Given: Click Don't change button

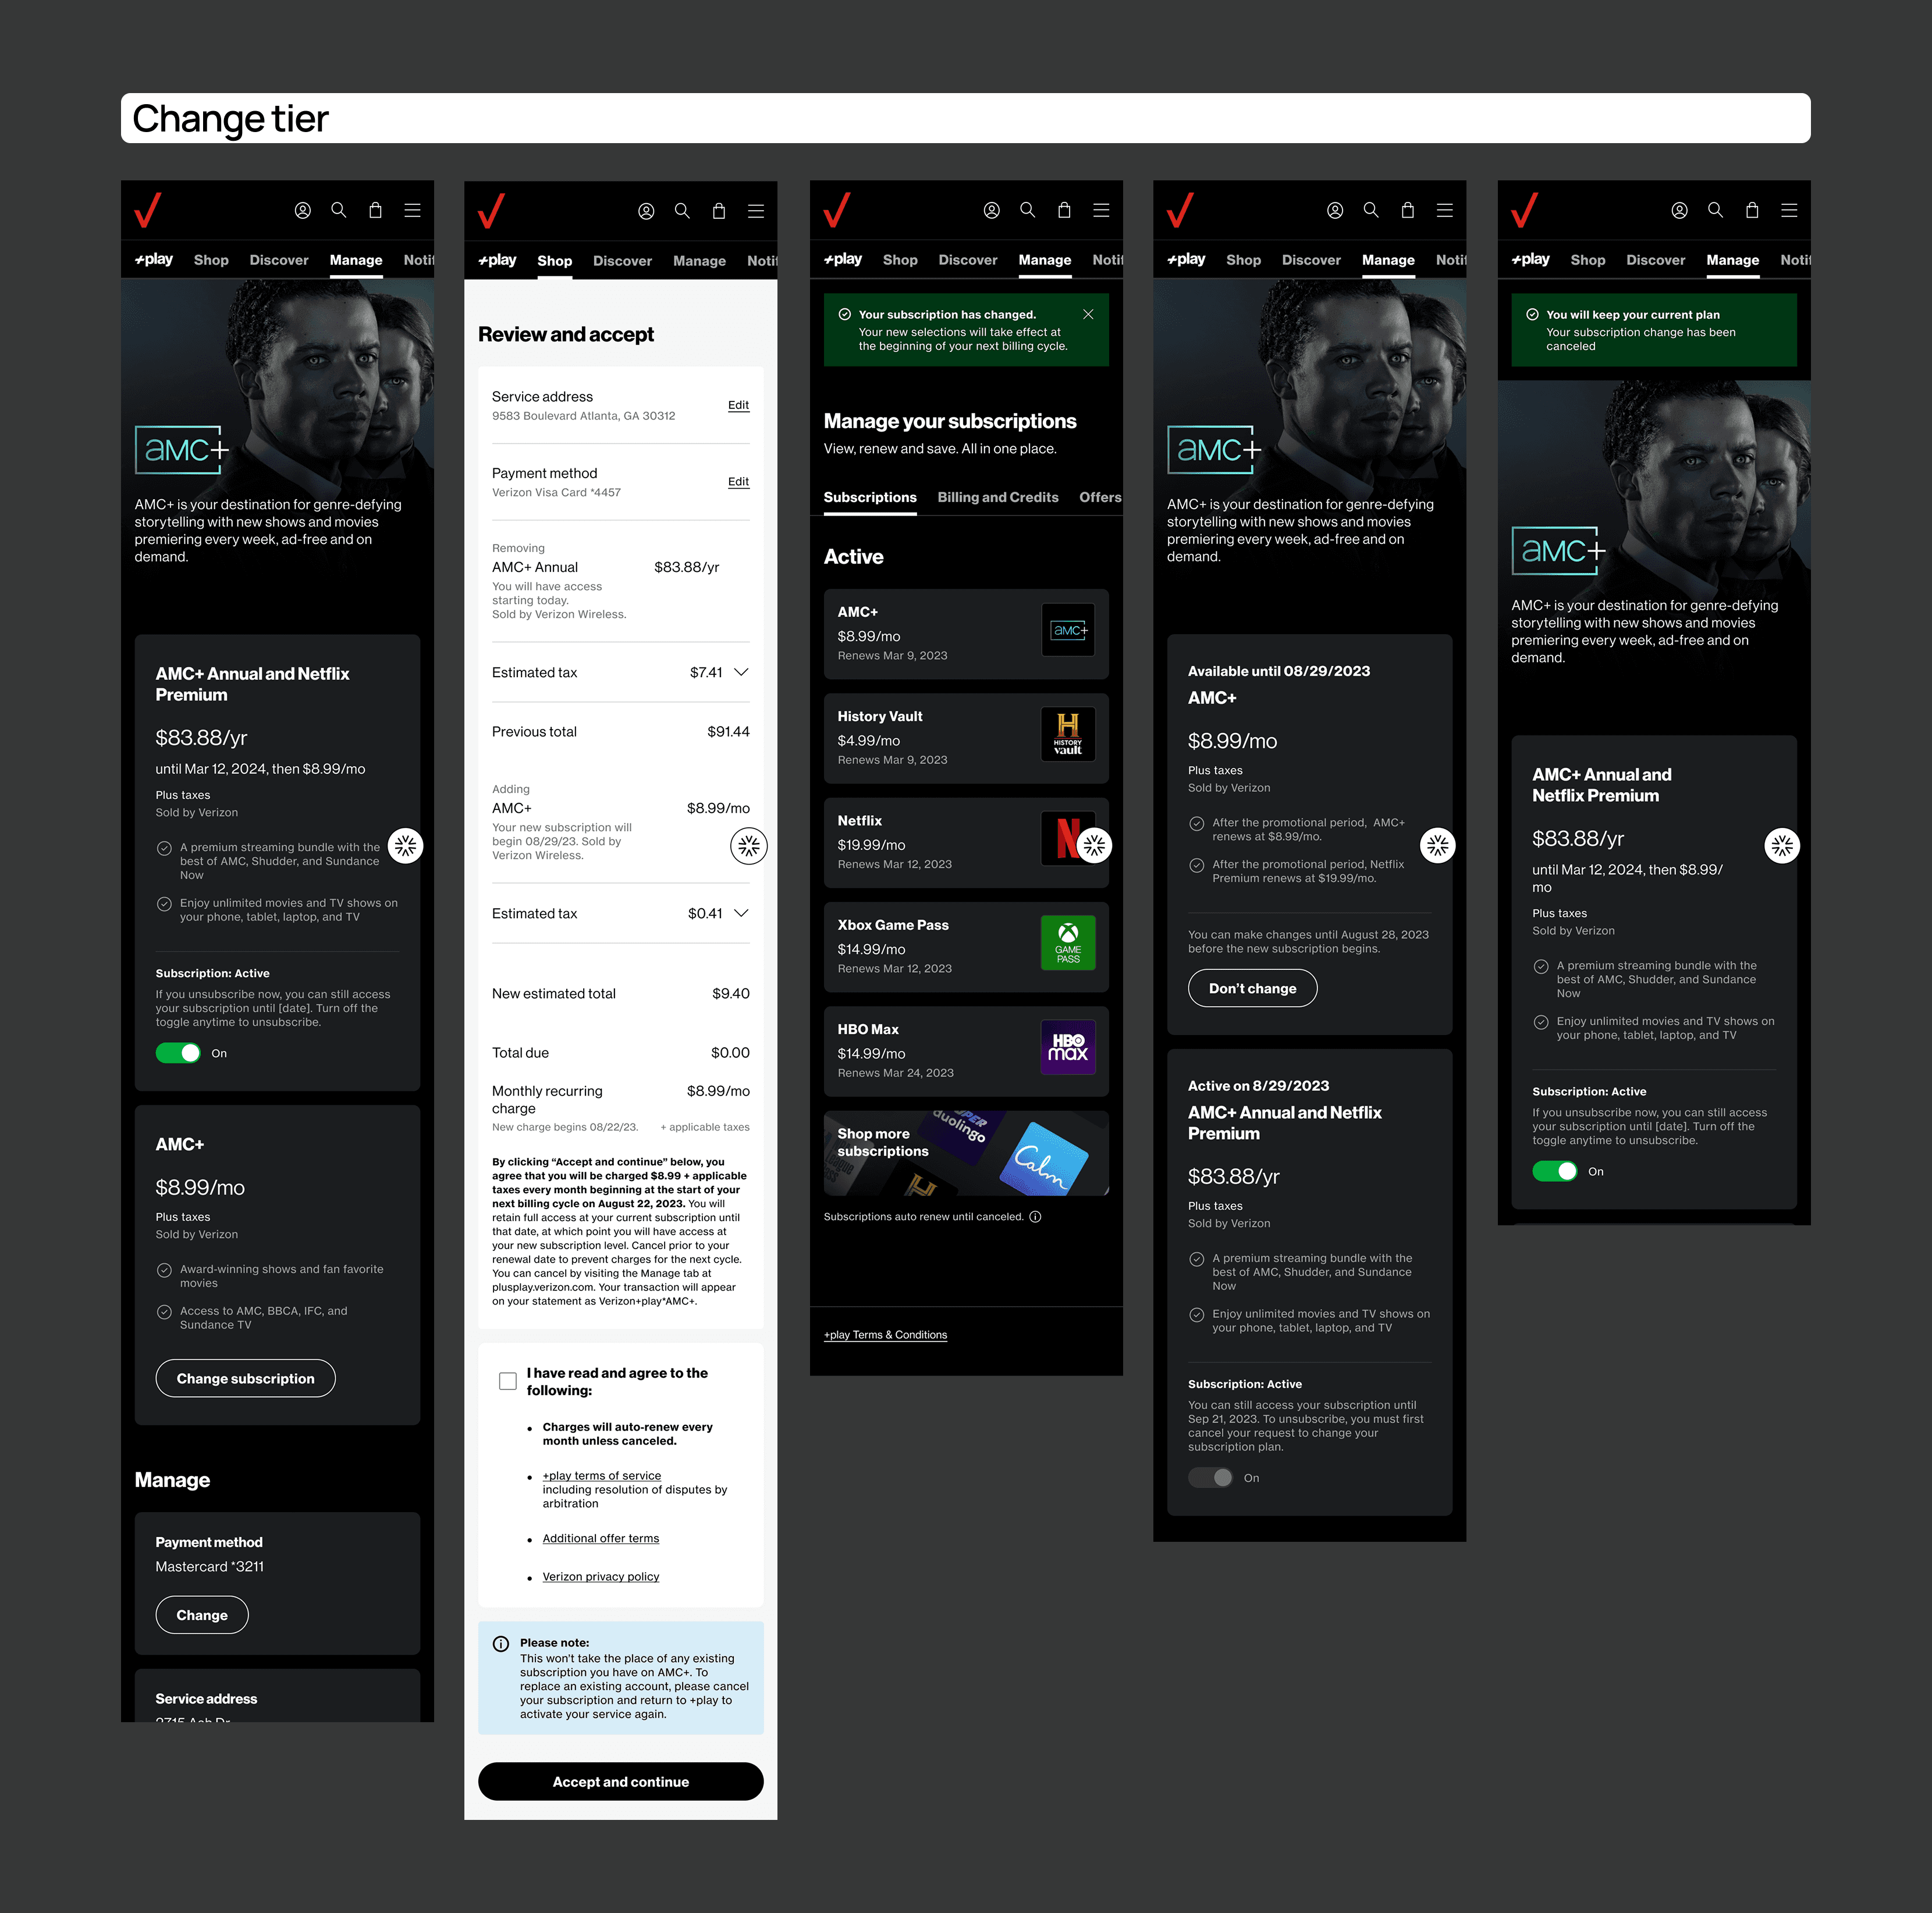Looking at the screenshot, I should [x=1252, y=988].
